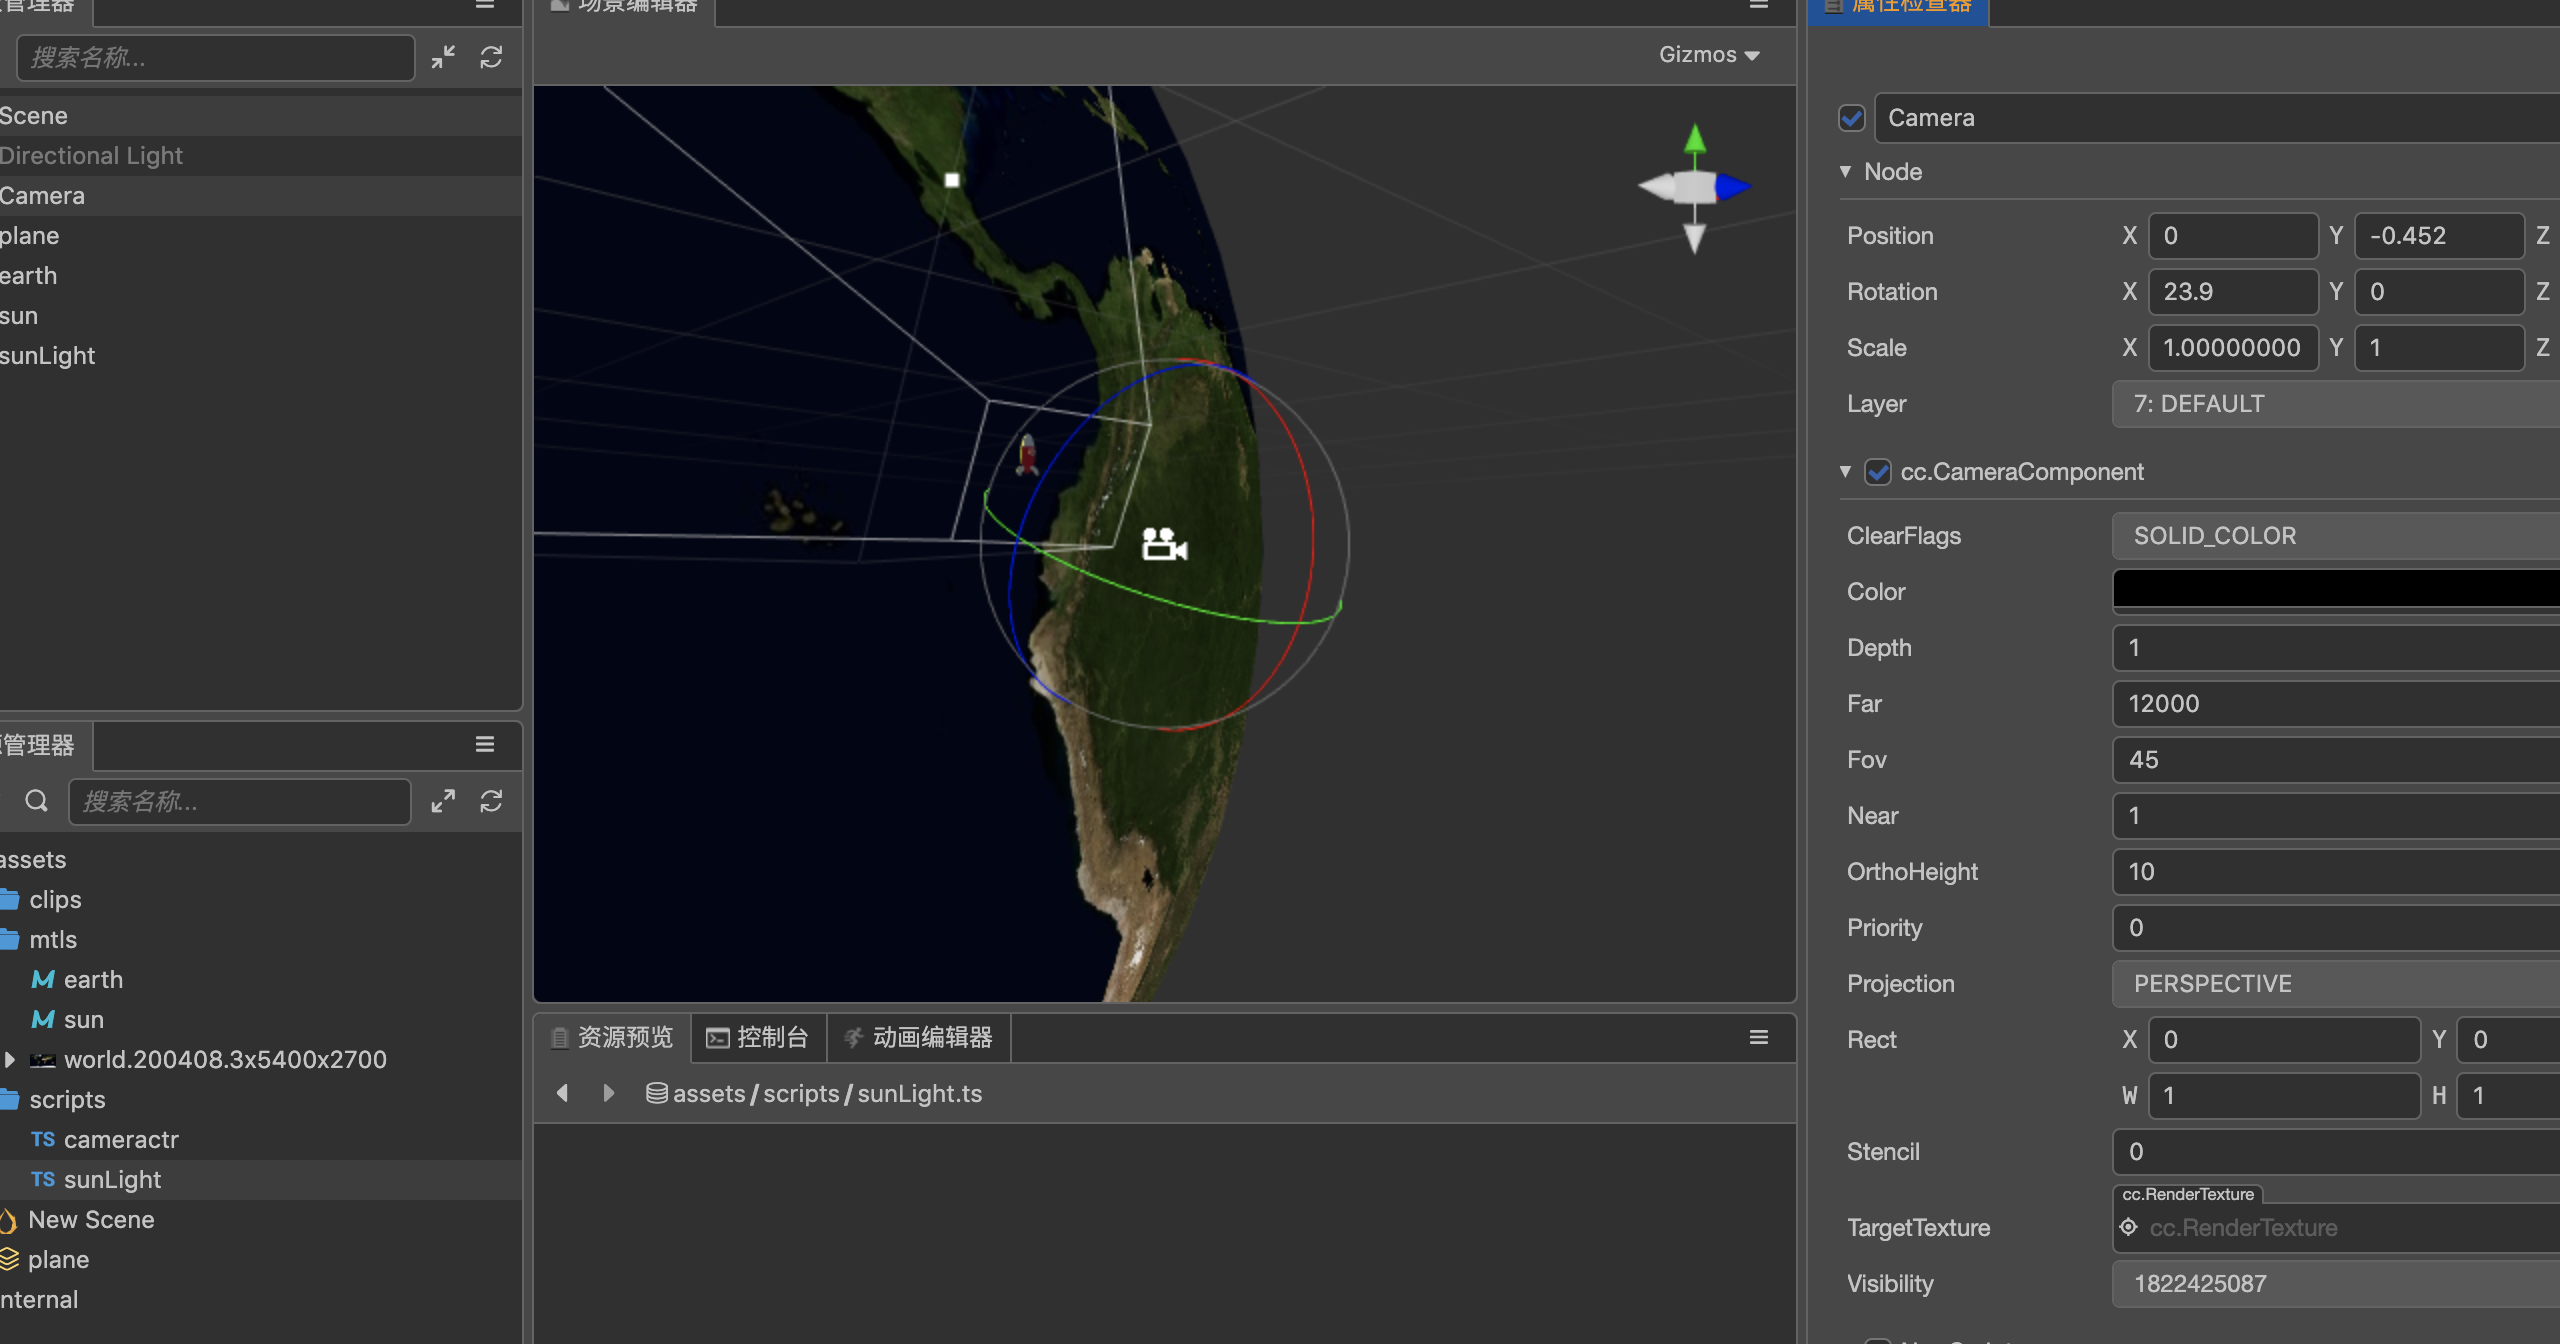Switch to 资源预览 tab

pyautogui.click(x=613, y=1037)
